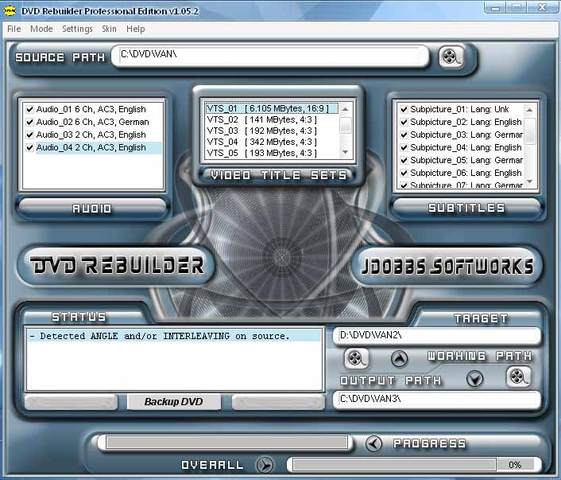
Task: Click the blank button right of Backup DVD
Action: click(x=278, y=402)
